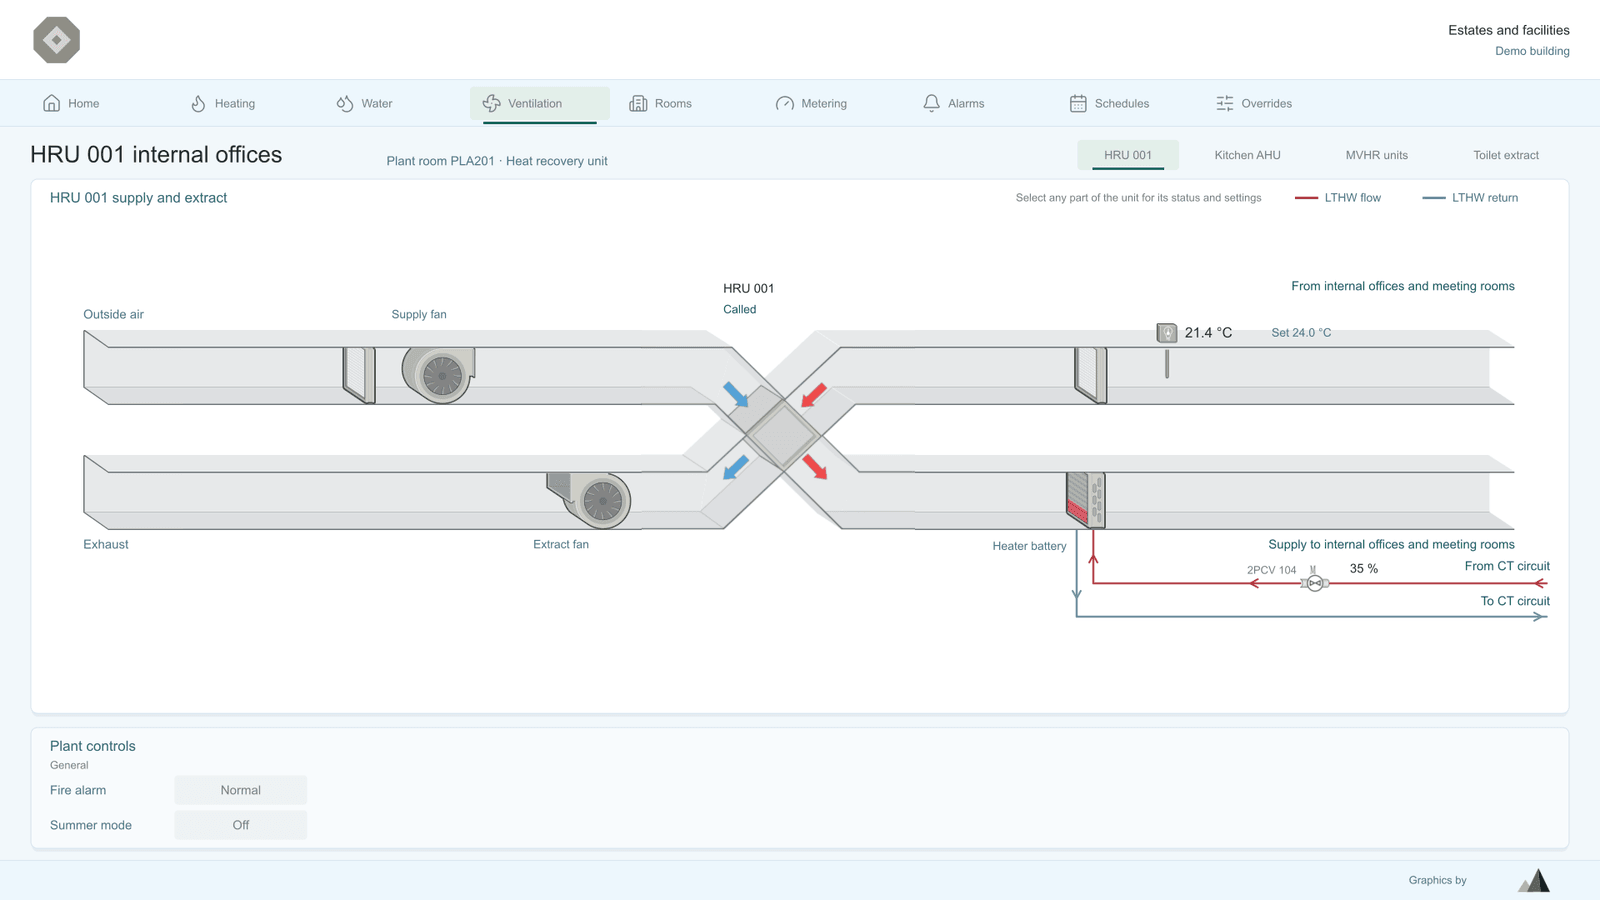
Task: Click the To CT circuit label
Action: click(1515, 601)
